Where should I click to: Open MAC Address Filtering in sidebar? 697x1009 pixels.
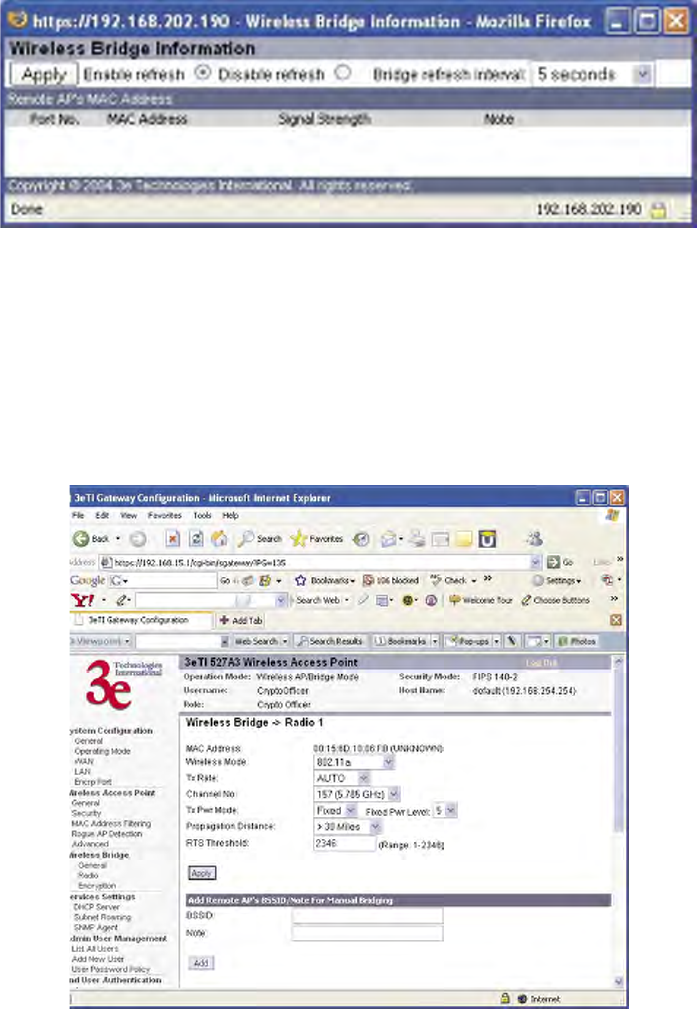pyautogui.click(x=111, y=824)
